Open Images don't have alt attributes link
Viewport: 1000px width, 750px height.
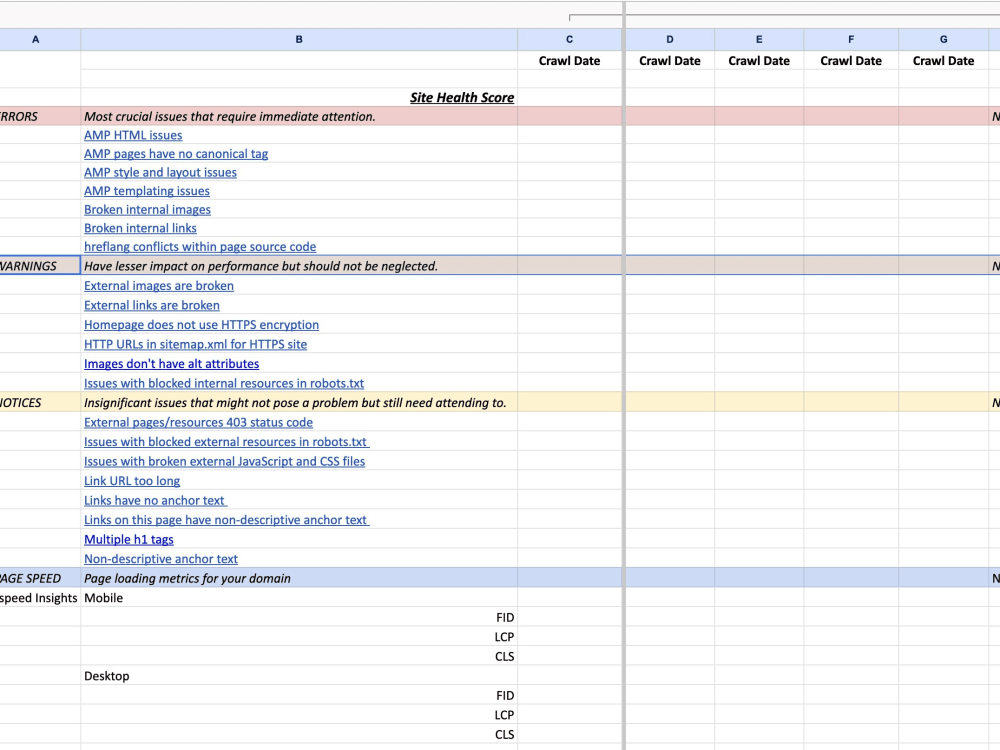[x=172, y=364]
